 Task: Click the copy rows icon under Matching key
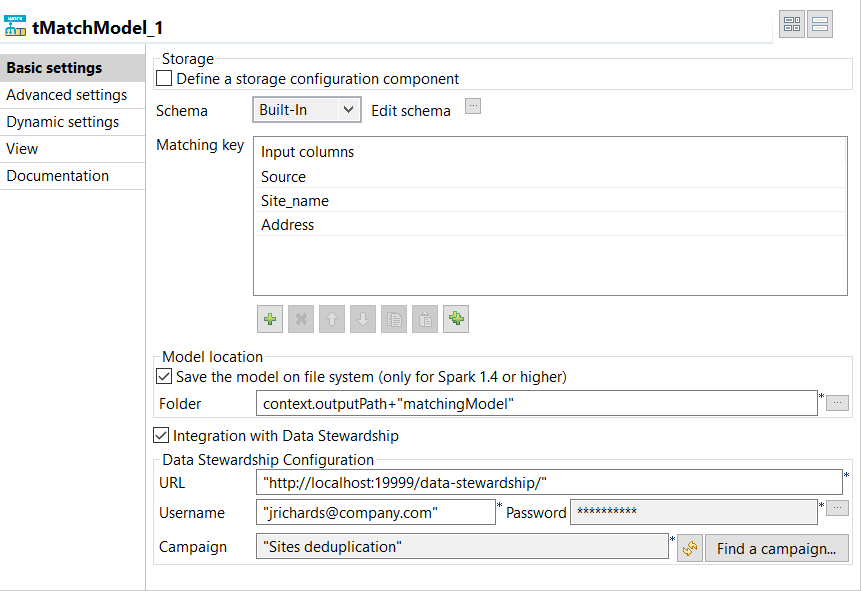[394, 320]
